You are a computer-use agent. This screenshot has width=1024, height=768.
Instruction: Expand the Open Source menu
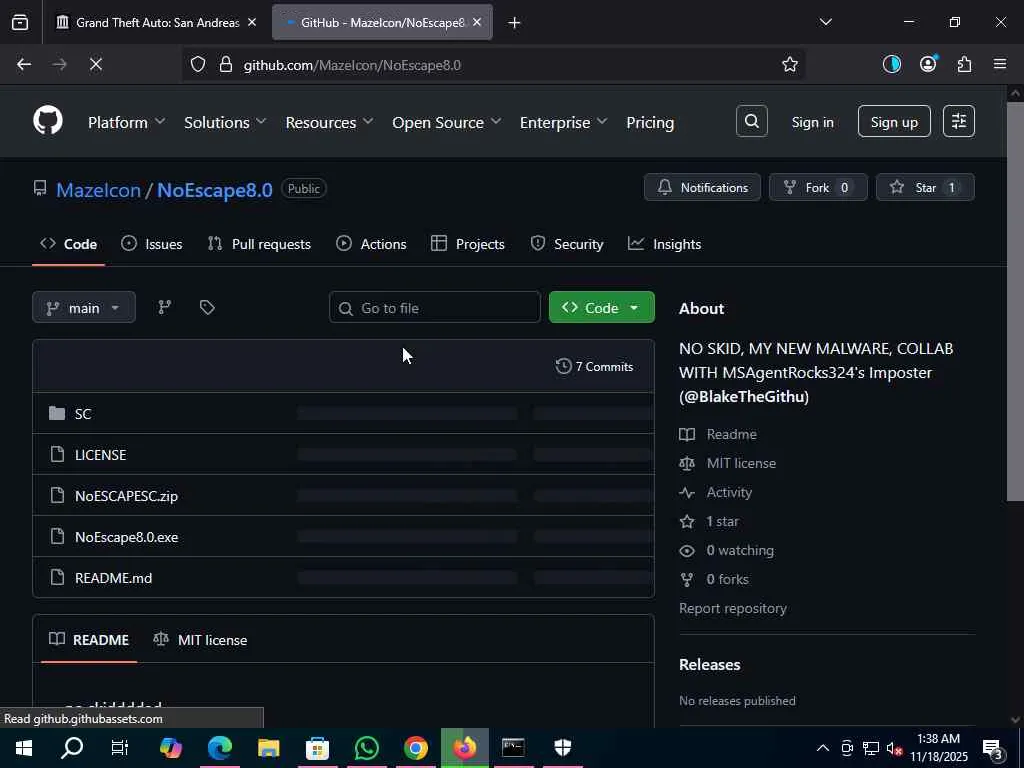click(x=447, y=122)
